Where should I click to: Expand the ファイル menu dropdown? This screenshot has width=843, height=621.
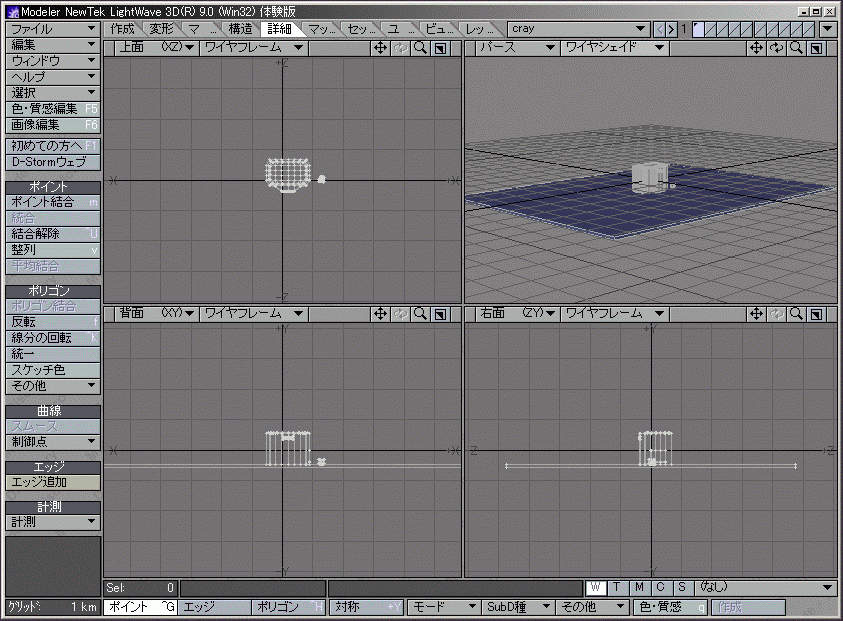point(52,29)
